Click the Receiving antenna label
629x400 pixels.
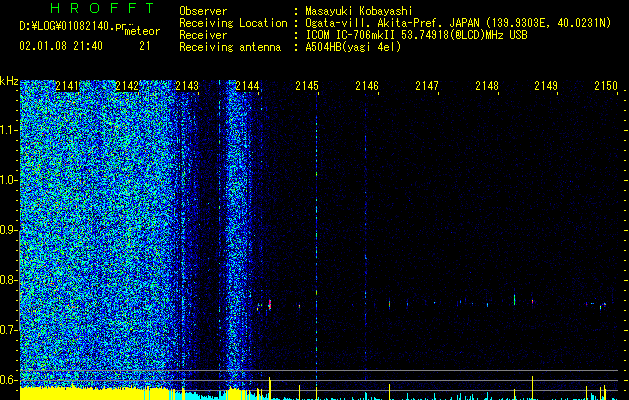(x=230, y=47)
